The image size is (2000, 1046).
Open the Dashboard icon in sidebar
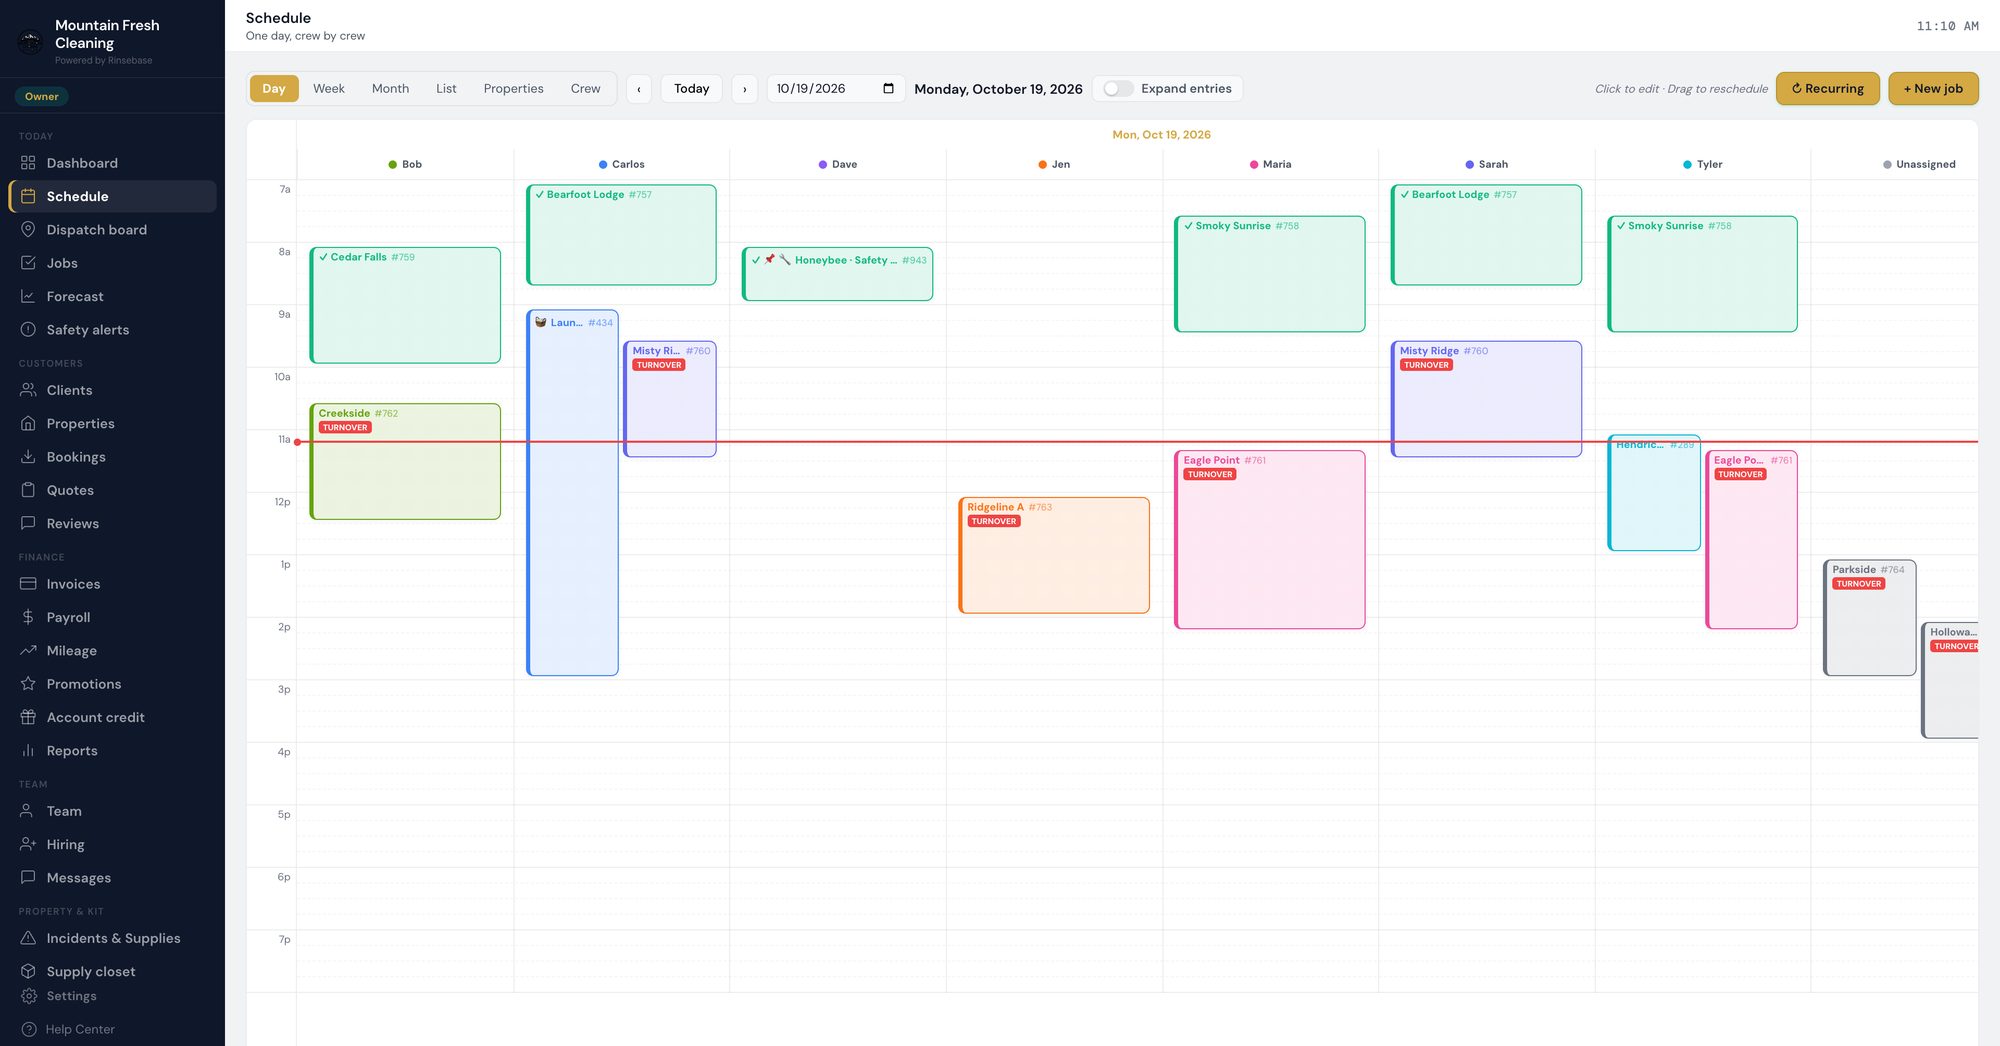click(x=28, y=163)
